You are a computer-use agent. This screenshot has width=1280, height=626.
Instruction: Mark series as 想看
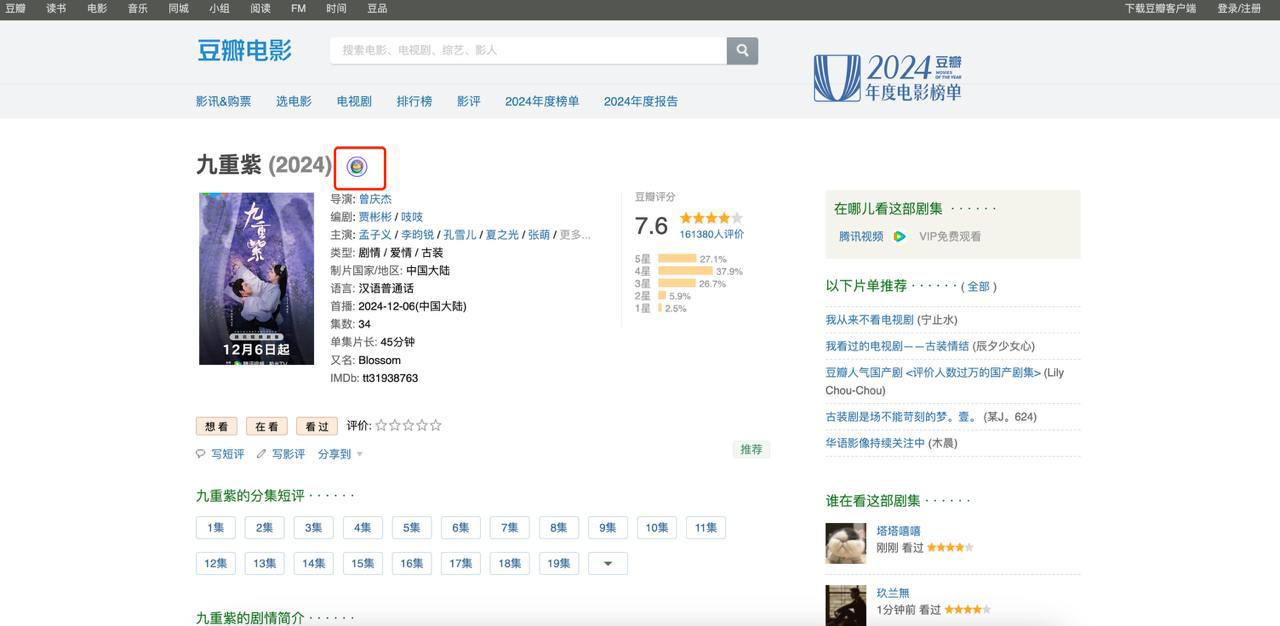point(217,426)
